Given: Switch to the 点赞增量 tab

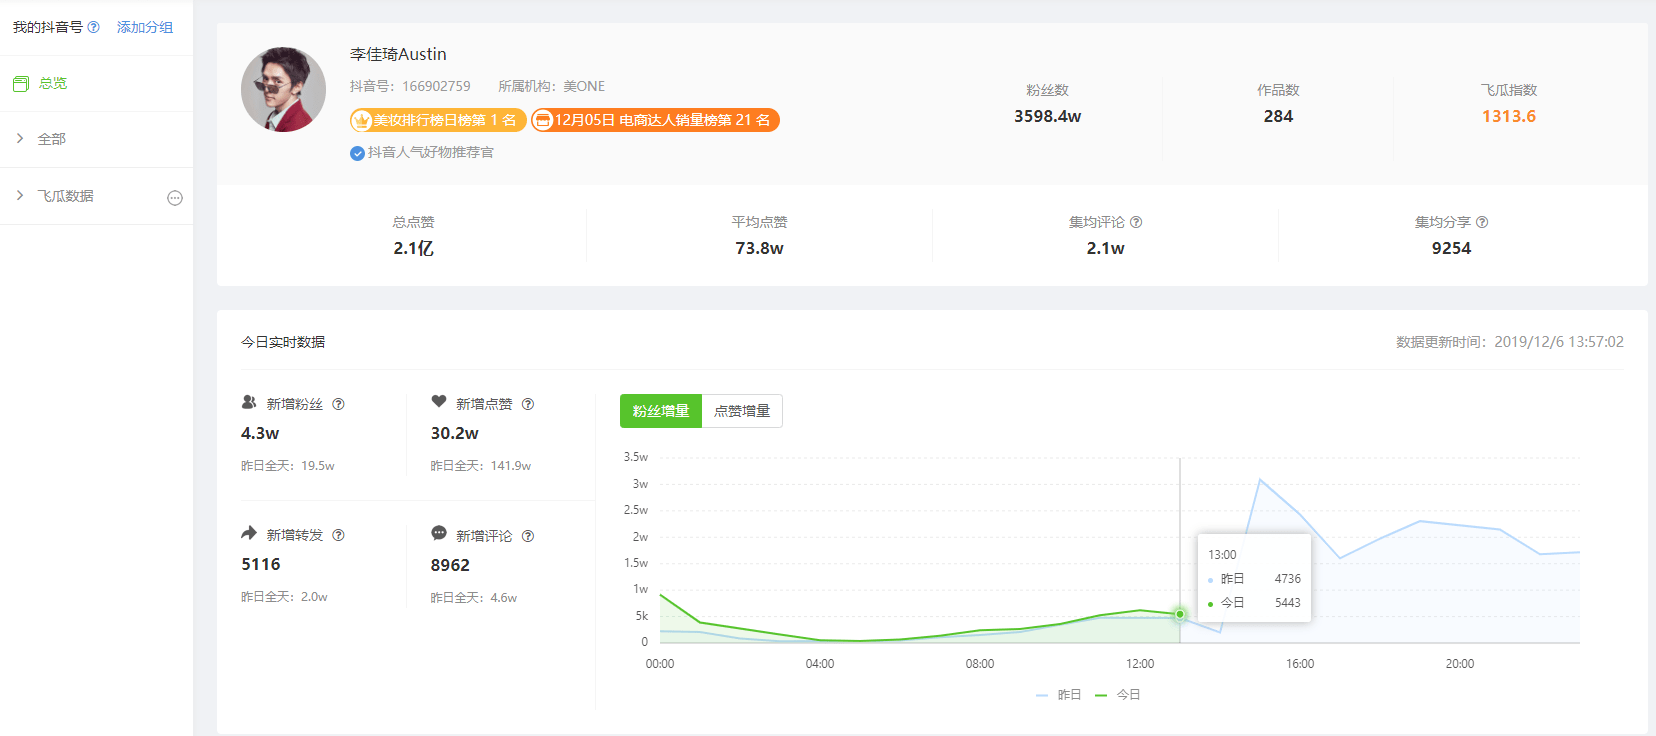Looking at the screenshot, I should point(742,411).
